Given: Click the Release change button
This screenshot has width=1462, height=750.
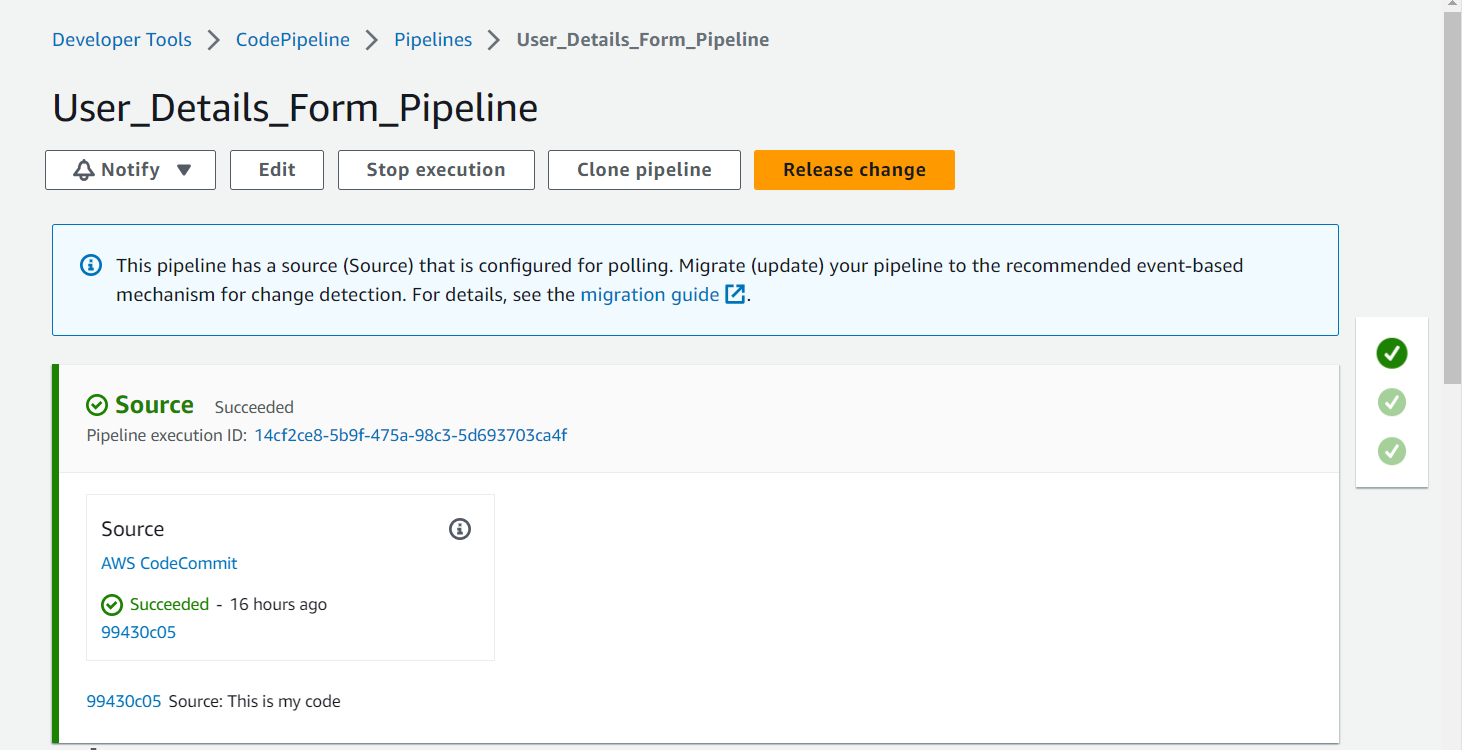Looking at the screenshot, I should (854, 169).
